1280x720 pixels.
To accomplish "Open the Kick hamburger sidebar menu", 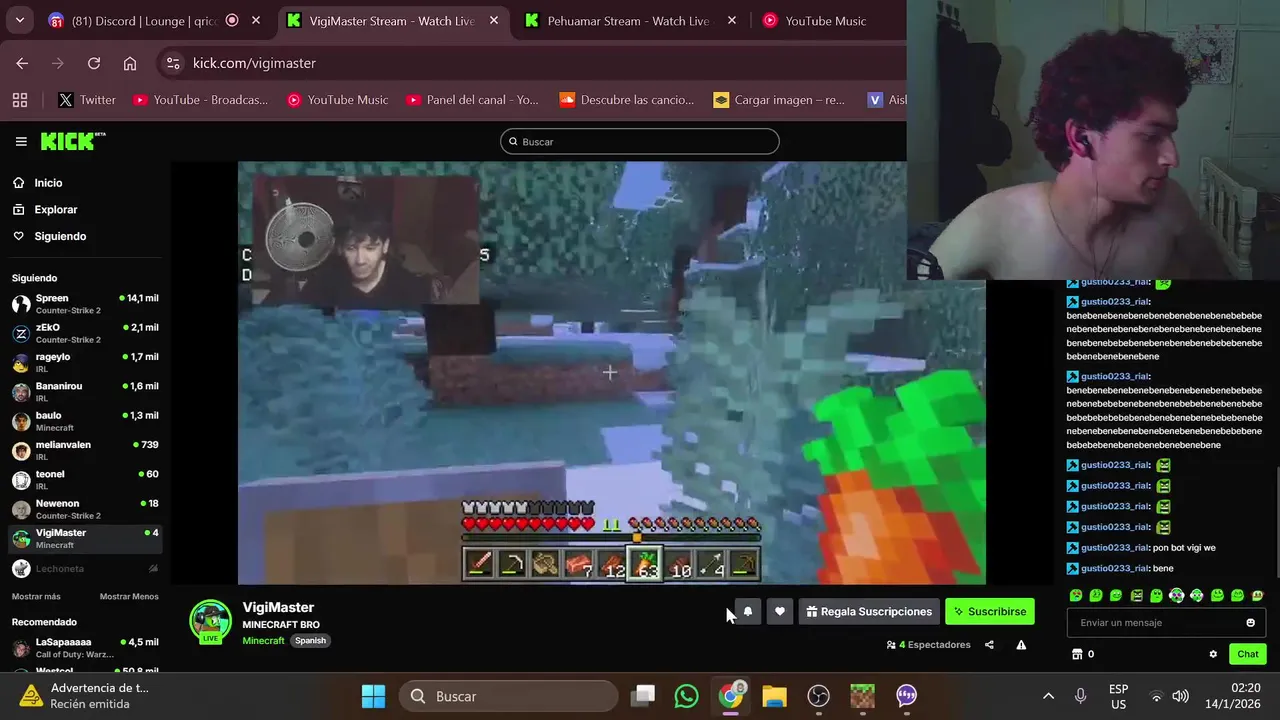I will click(x=21, y=141).
